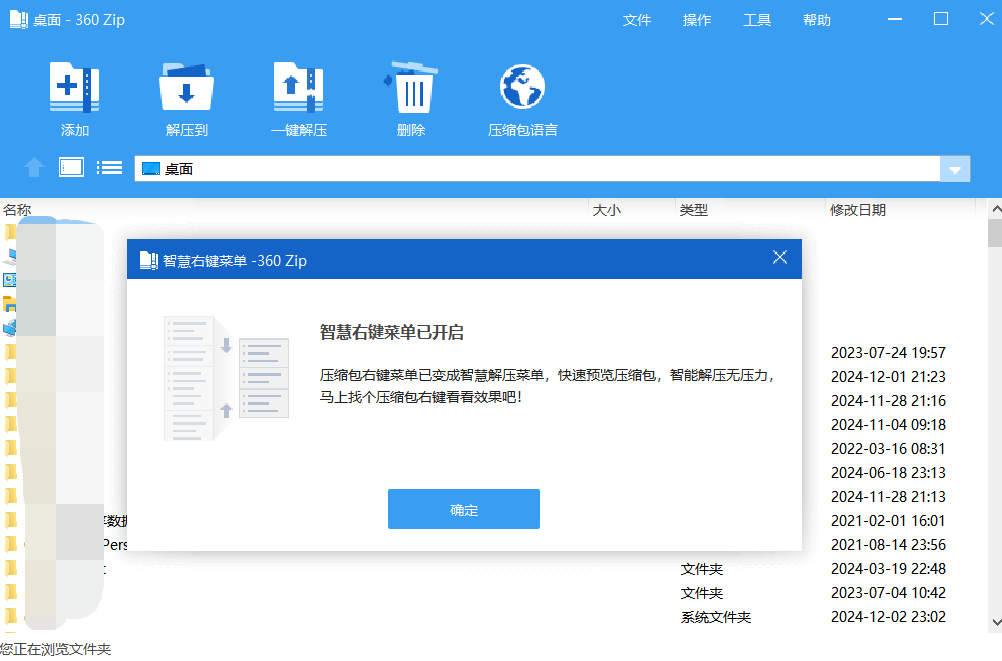Maximize the 360 Zip main window
This screenshot has width=1002, height=661.
pyautogui.click(x=941, y=19)
